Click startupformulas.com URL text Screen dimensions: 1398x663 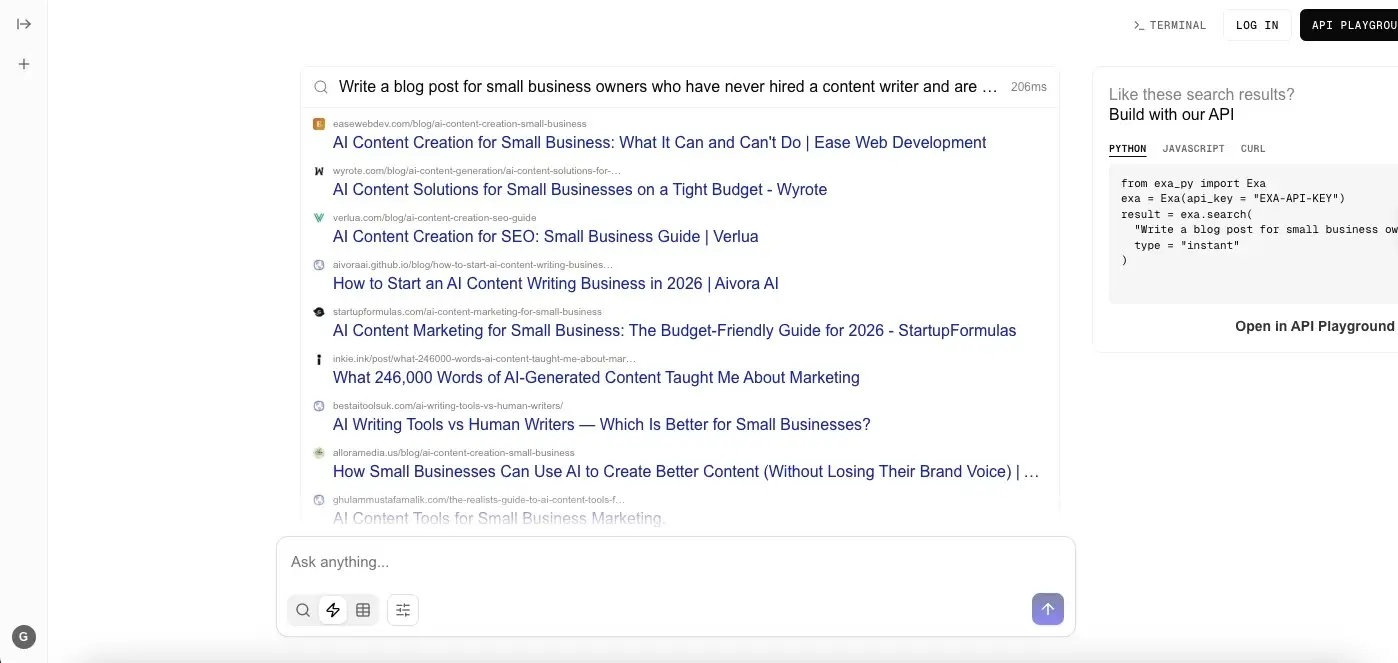(467, 312)
